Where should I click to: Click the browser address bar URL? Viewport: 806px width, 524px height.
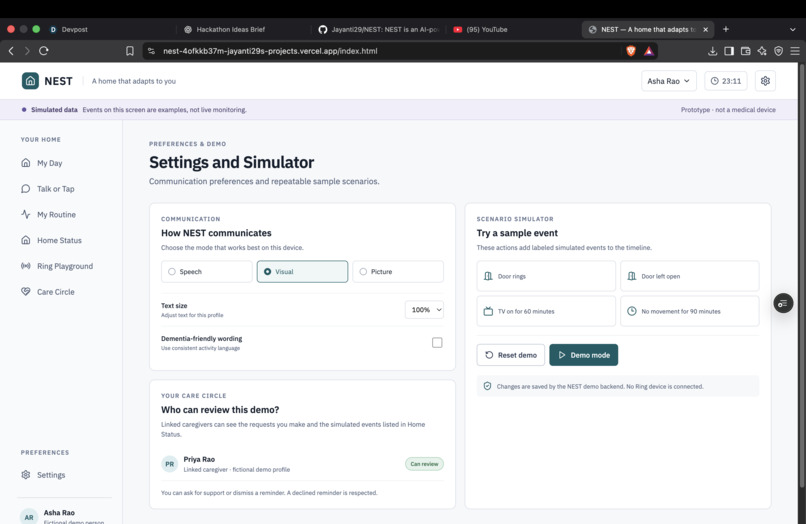[x=270, y=51]
